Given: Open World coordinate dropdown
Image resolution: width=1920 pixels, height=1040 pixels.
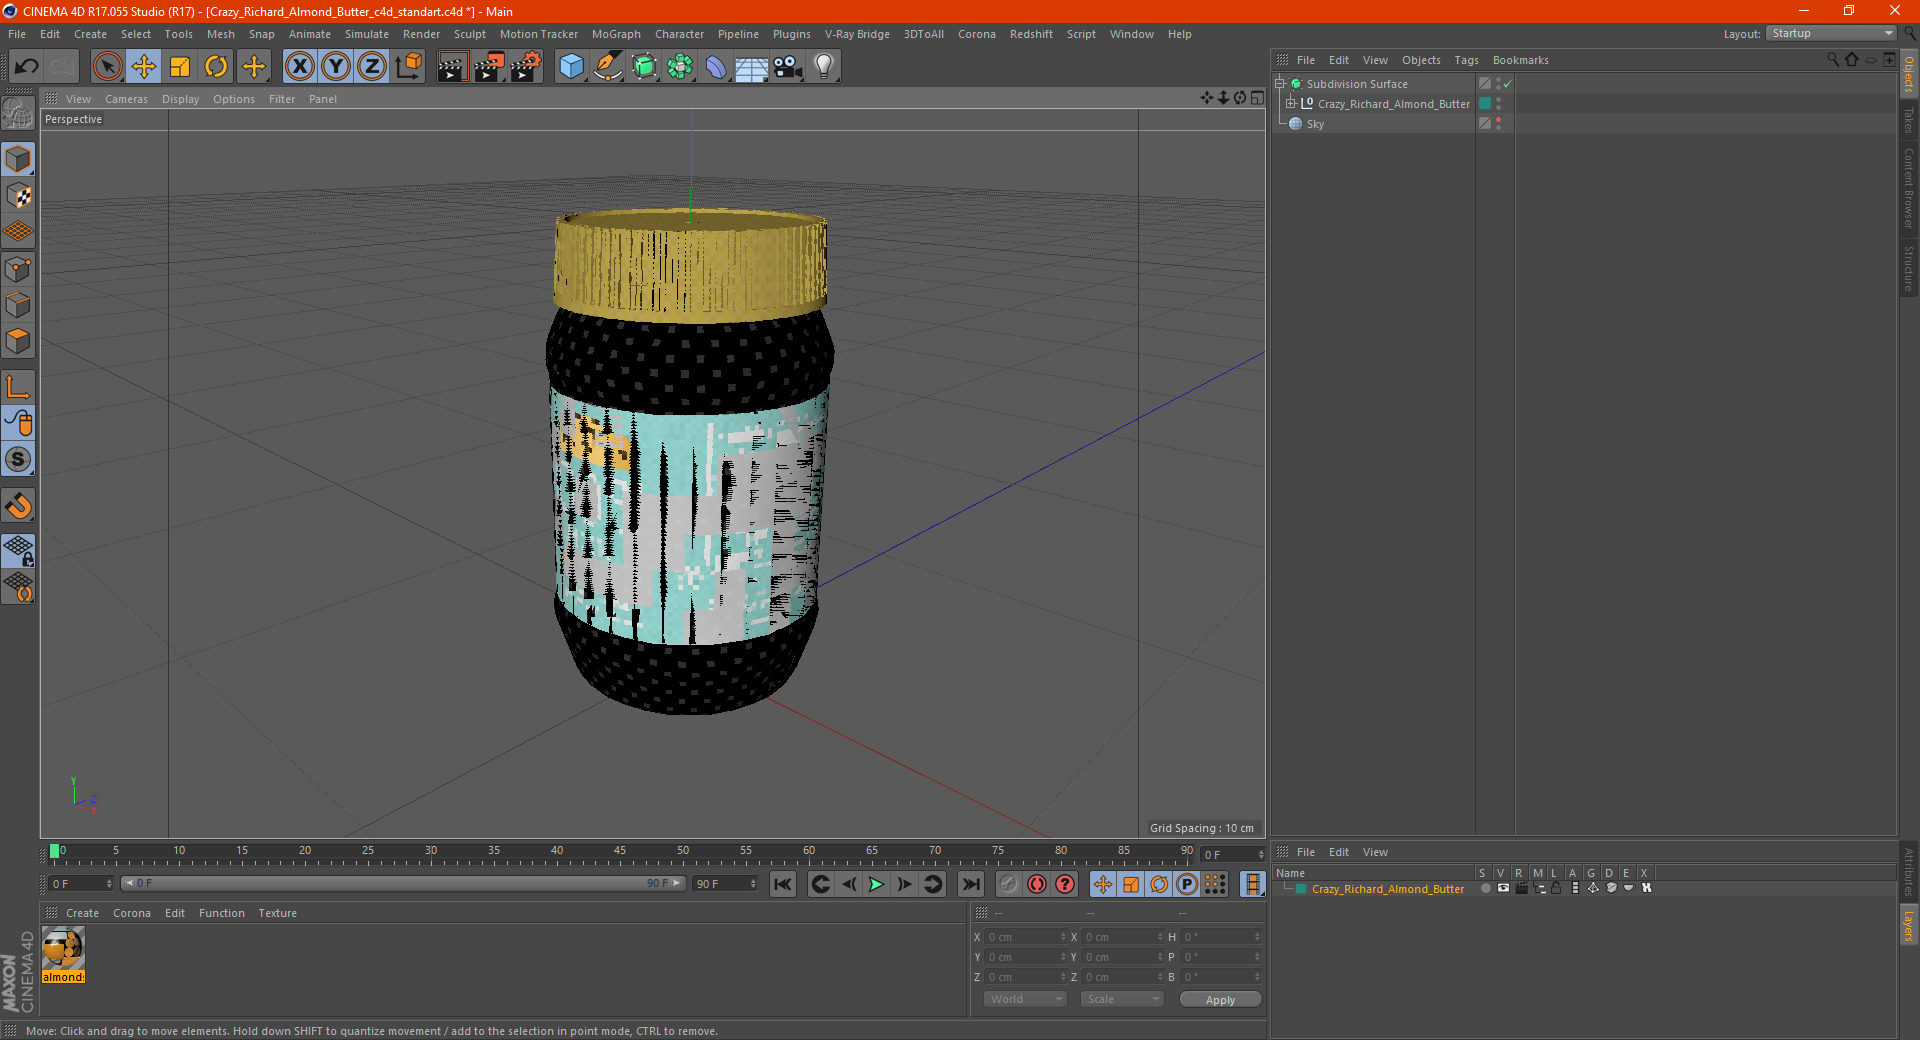Looking at the screenshot, I should coord(1025,999).
